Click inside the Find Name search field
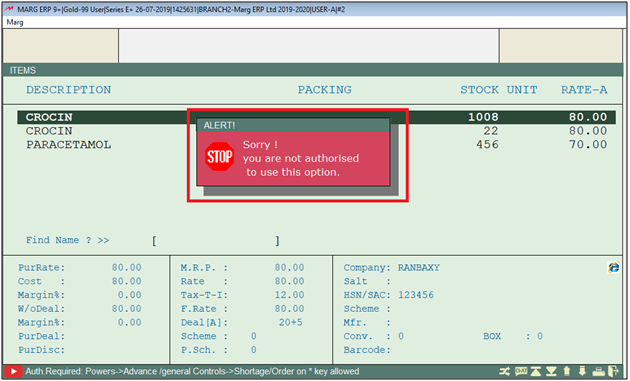The image size is (630, 381). coord(216,241)
